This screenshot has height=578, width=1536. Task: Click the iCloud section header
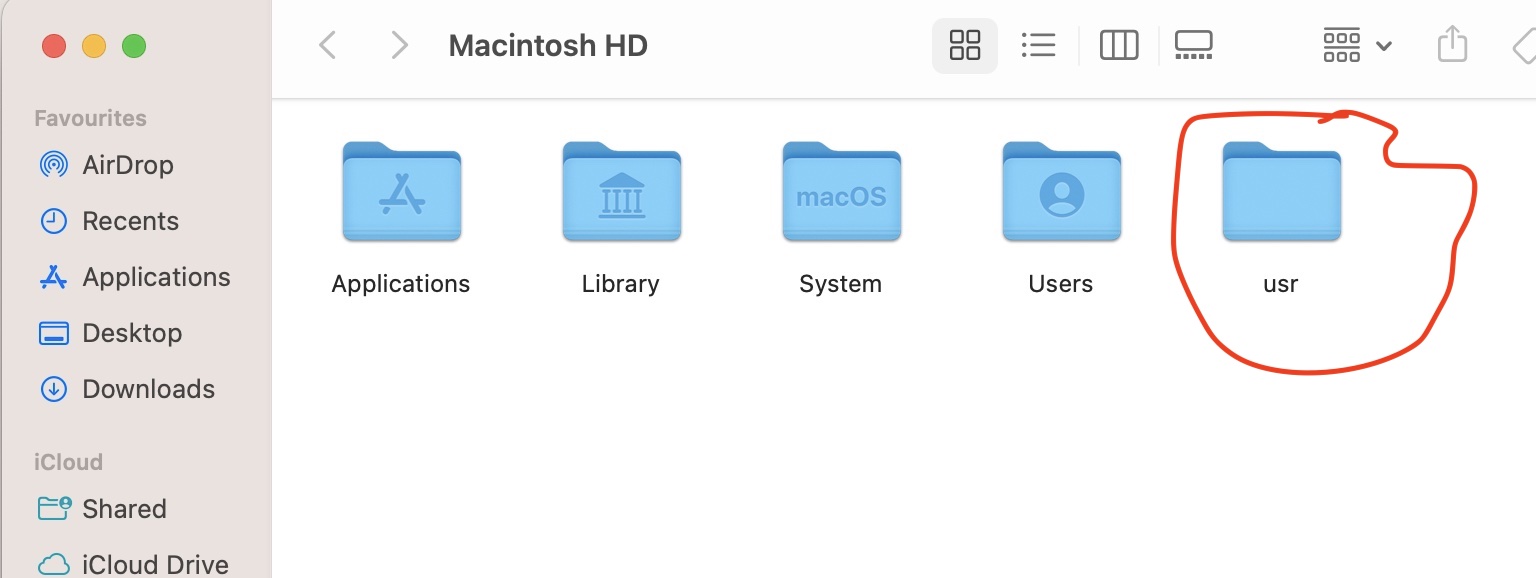tap(68, 462)
